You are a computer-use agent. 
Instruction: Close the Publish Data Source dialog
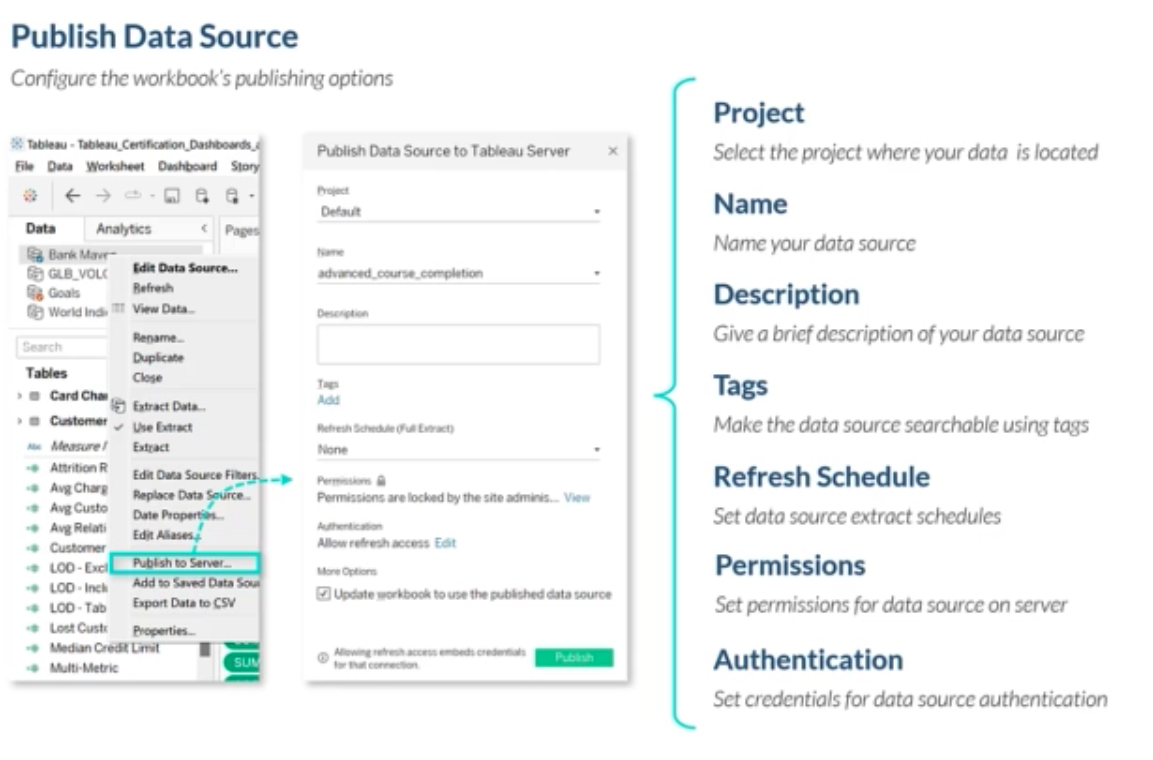point(613,151)
